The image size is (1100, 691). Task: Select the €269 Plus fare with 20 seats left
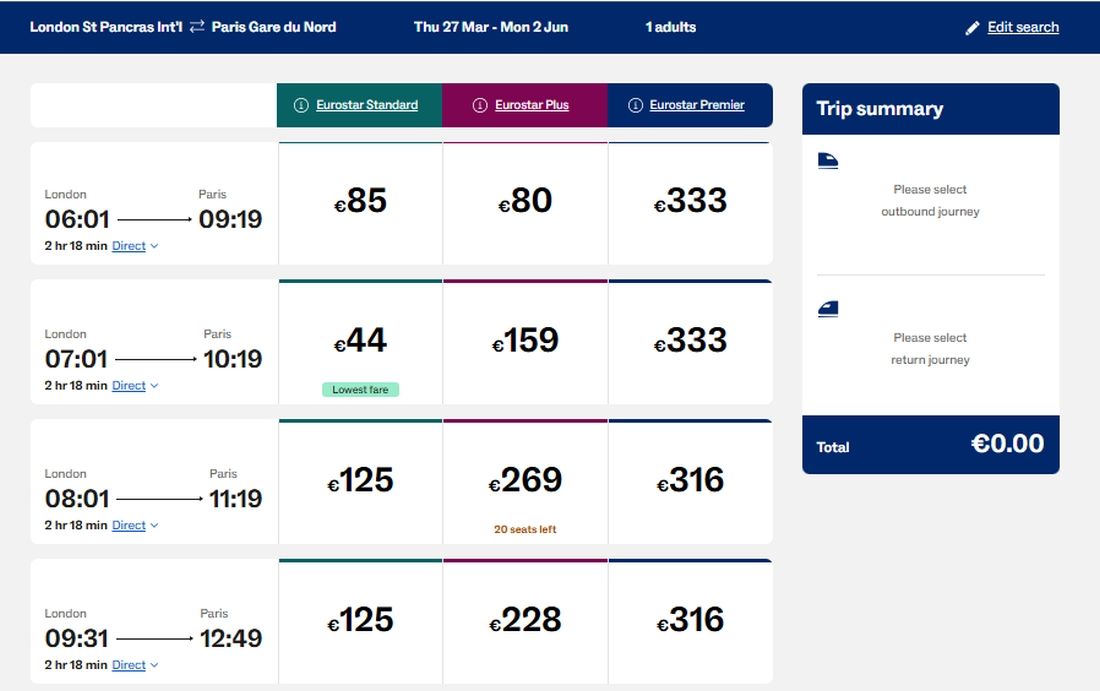coord(525,482)
